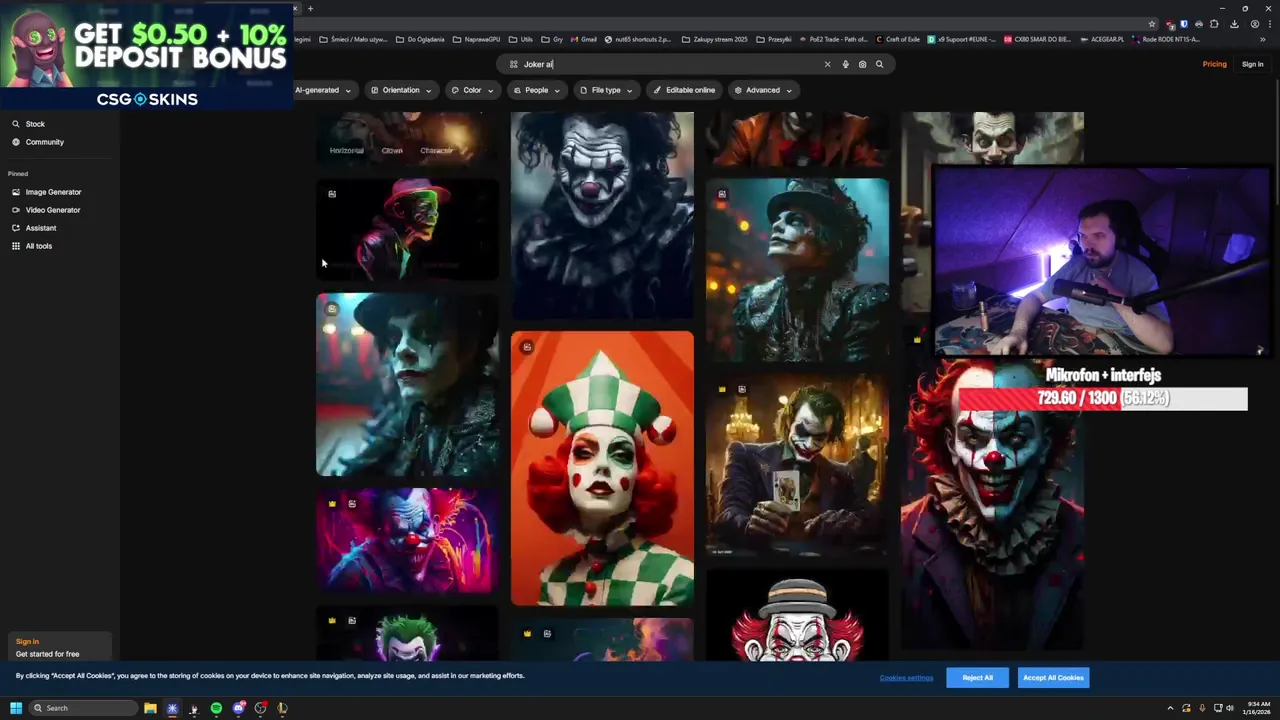Open the Gmail bookmark
Image resolution: width=1280 pixels, height=720 pixels.
[x=583, y=40]
